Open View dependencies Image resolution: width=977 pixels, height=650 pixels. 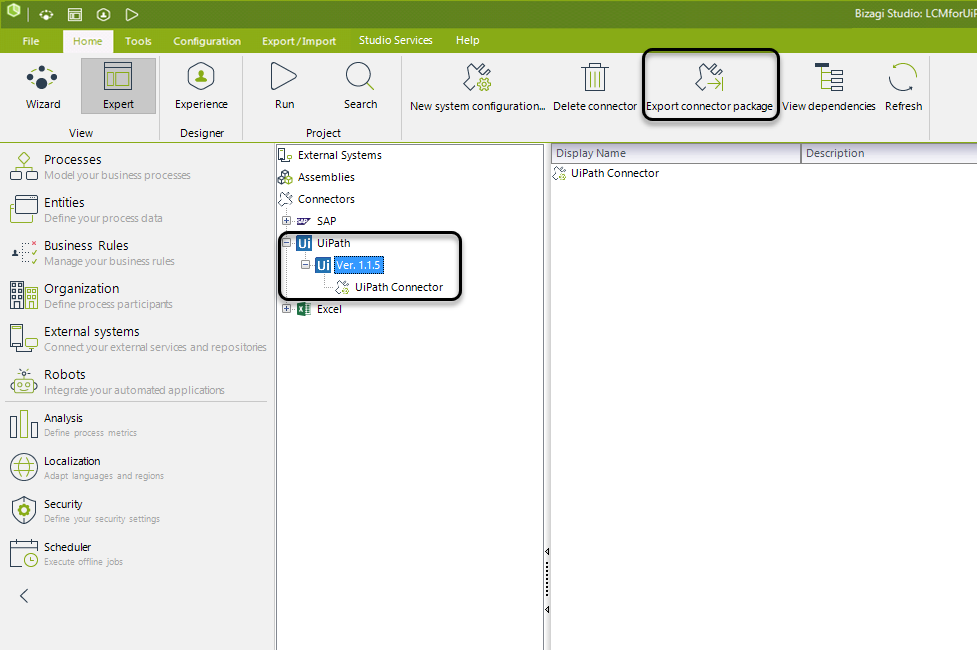[829, 88]
